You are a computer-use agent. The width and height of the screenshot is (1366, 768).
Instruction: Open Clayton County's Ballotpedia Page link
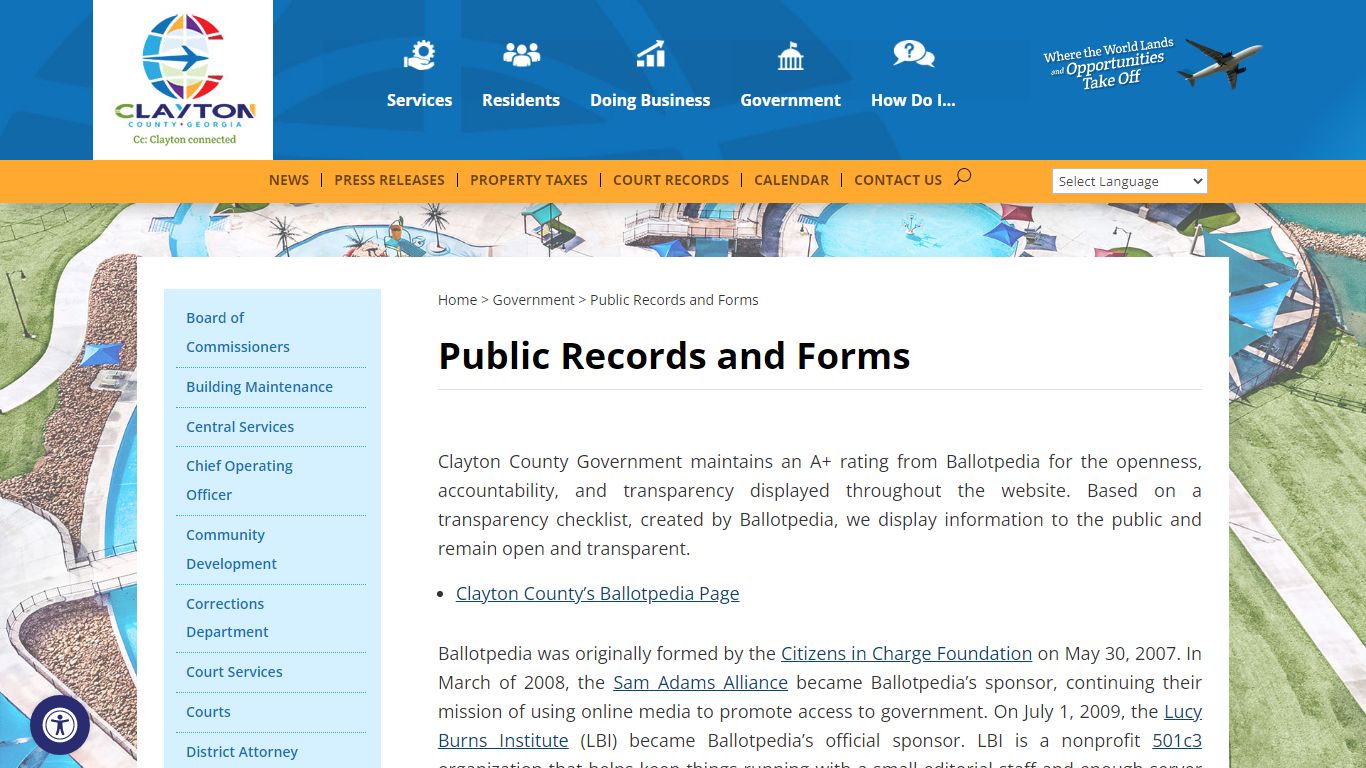click(x=598, y=593)
